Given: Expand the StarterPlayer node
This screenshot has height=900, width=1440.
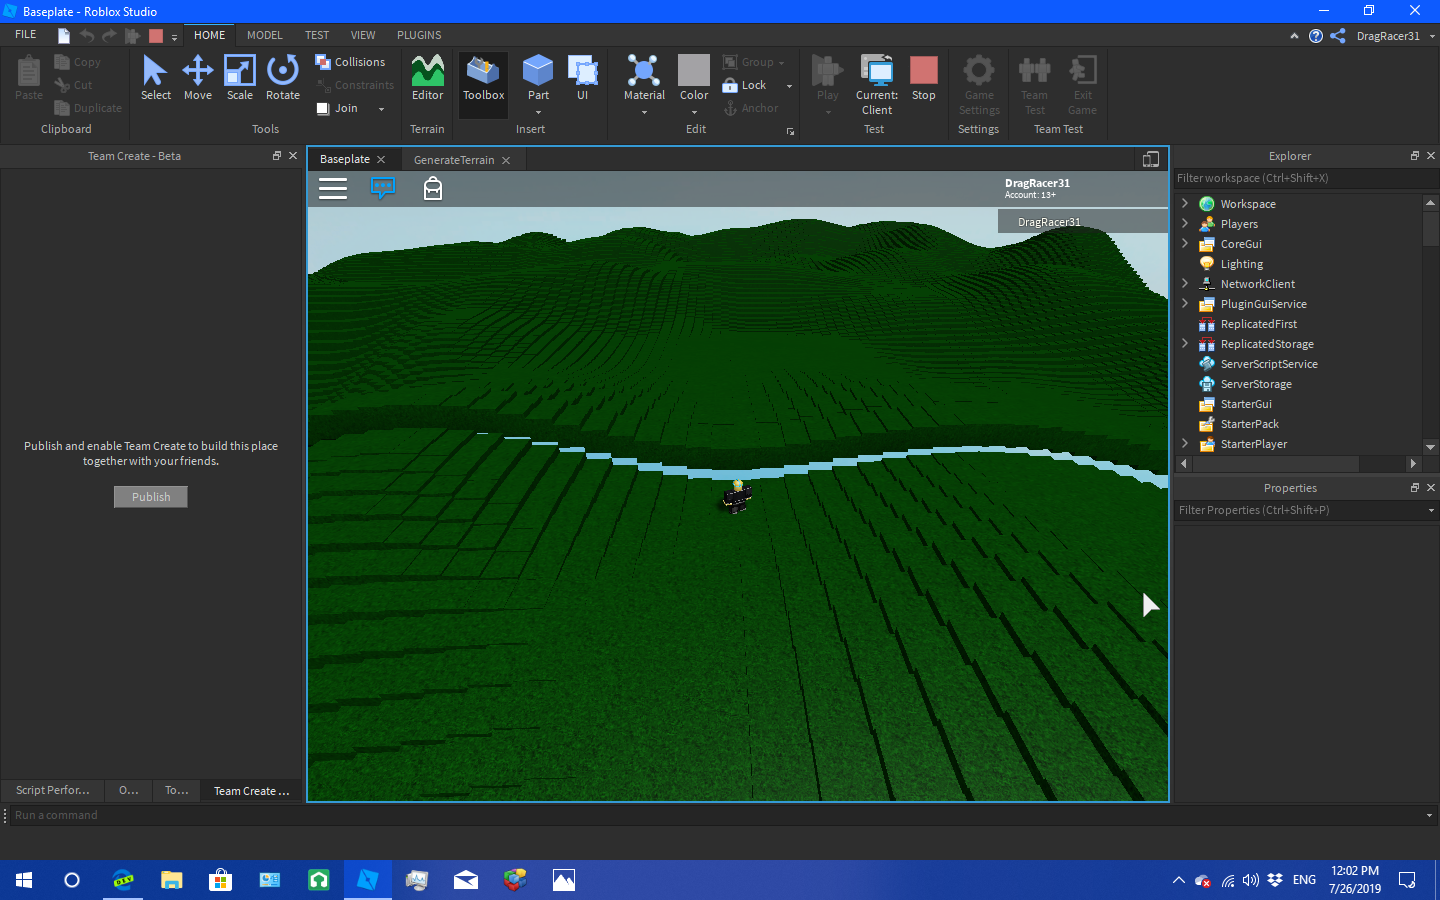Looking at the screenshot, I should coord(1185,443).
